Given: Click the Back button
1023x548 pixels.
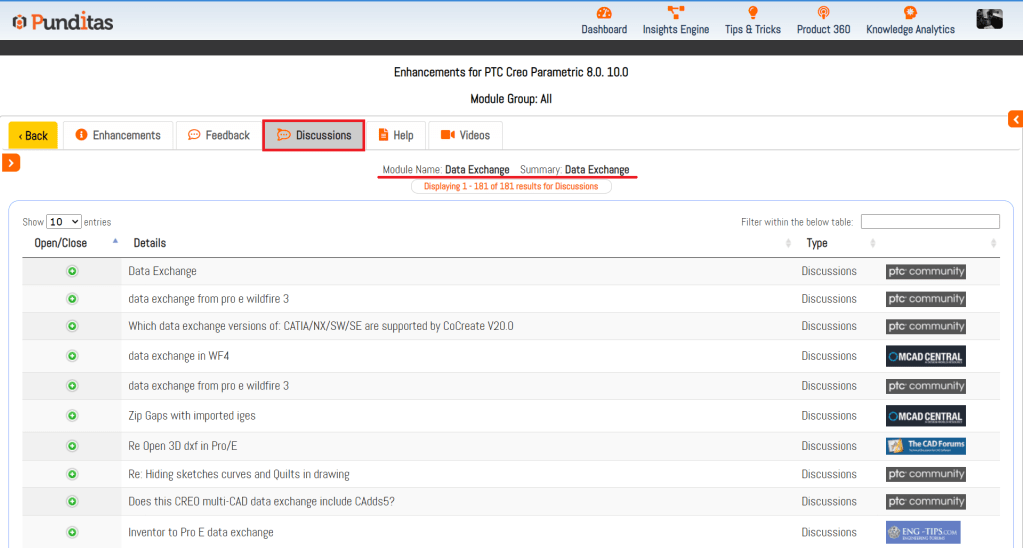Looking at the screenshot, I should coord(33,136).
